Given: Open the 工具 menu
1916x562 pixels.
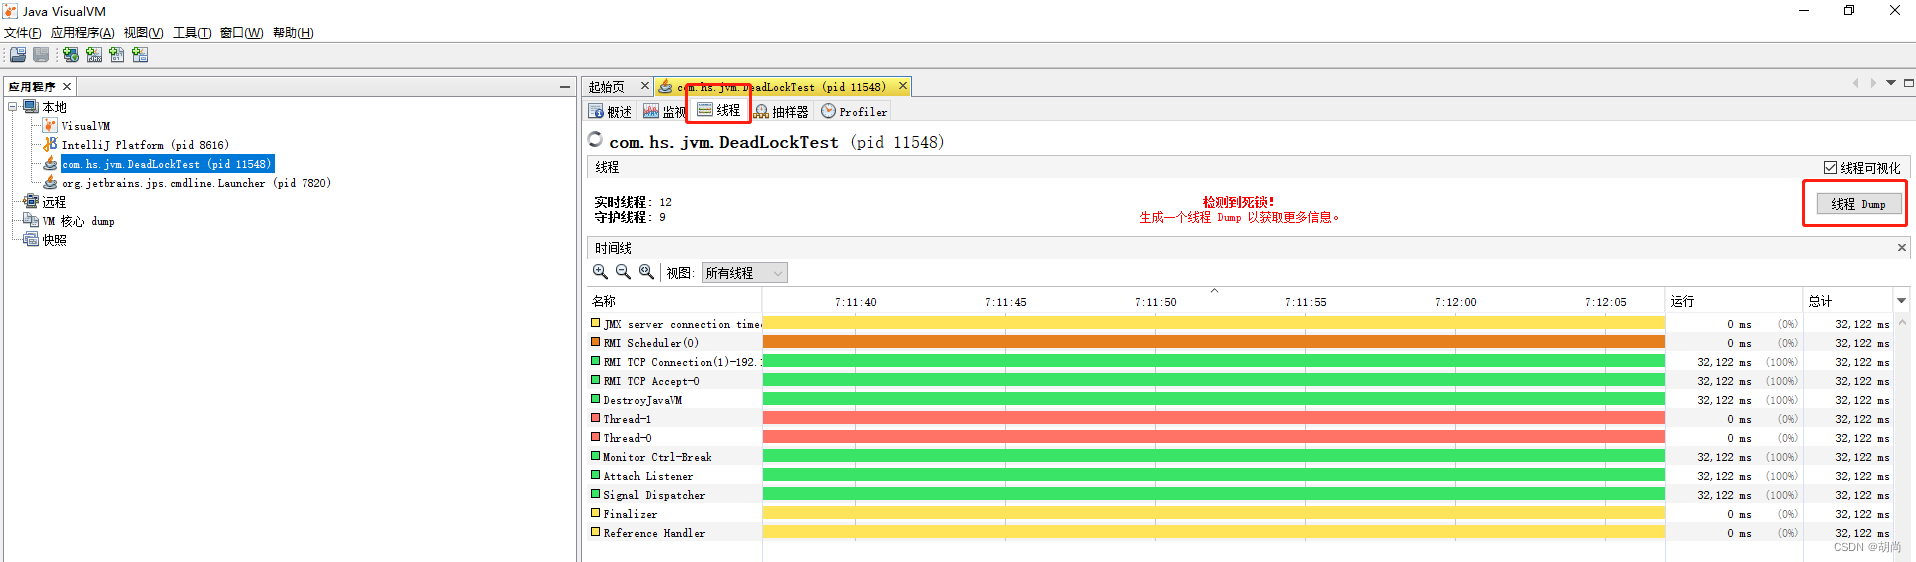Looking at the screenshot, I should 191,33.
